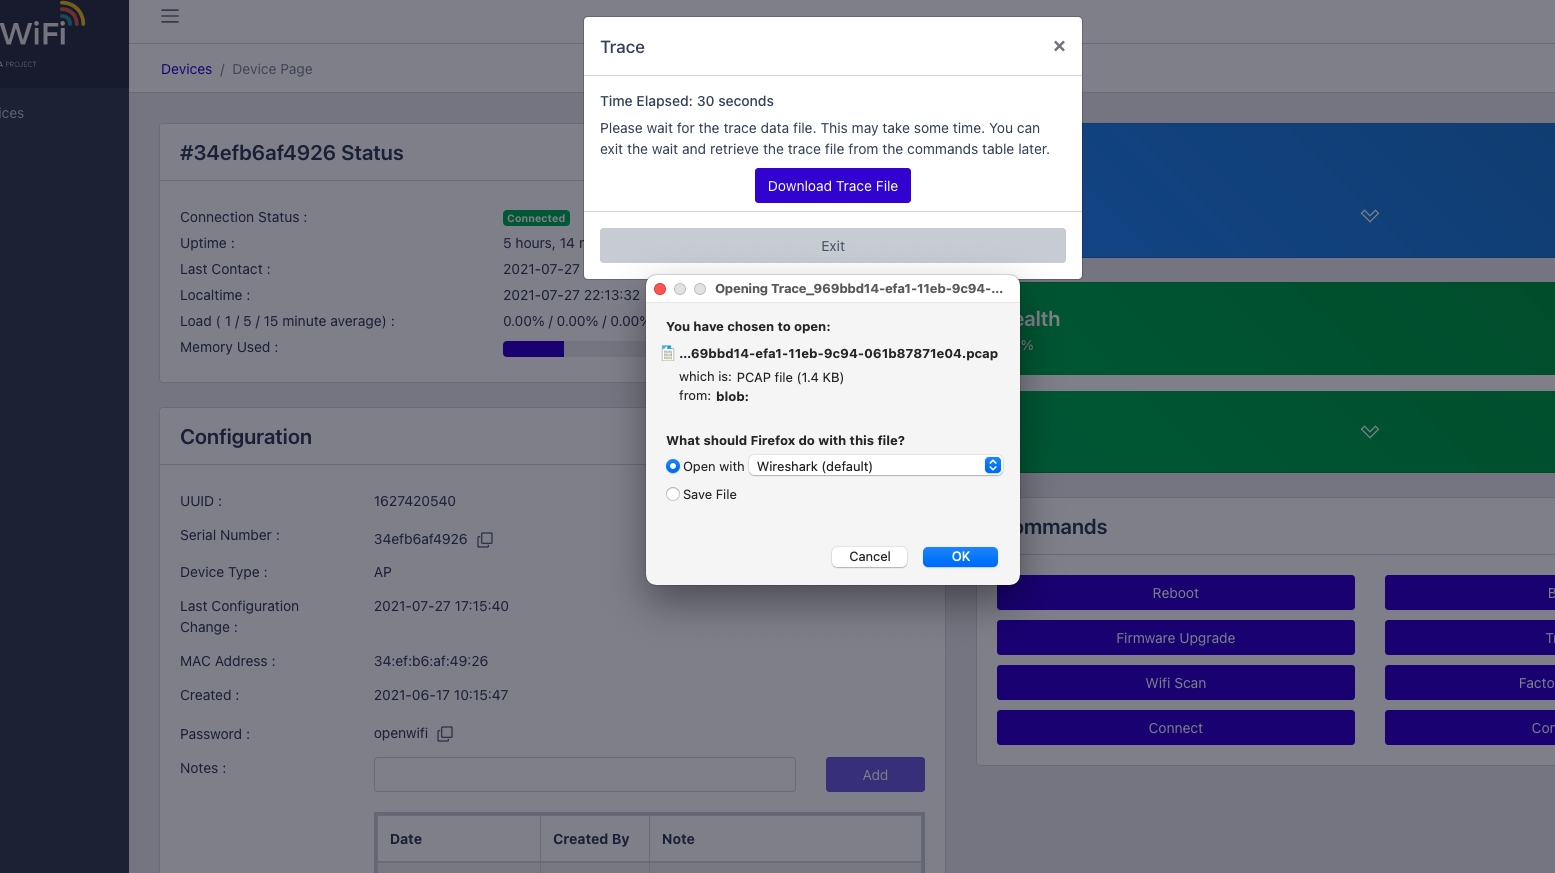This screenshot has height=873, width=1555.
Task: Go to Devices breadcrumb link
Action: coord(186,69)
